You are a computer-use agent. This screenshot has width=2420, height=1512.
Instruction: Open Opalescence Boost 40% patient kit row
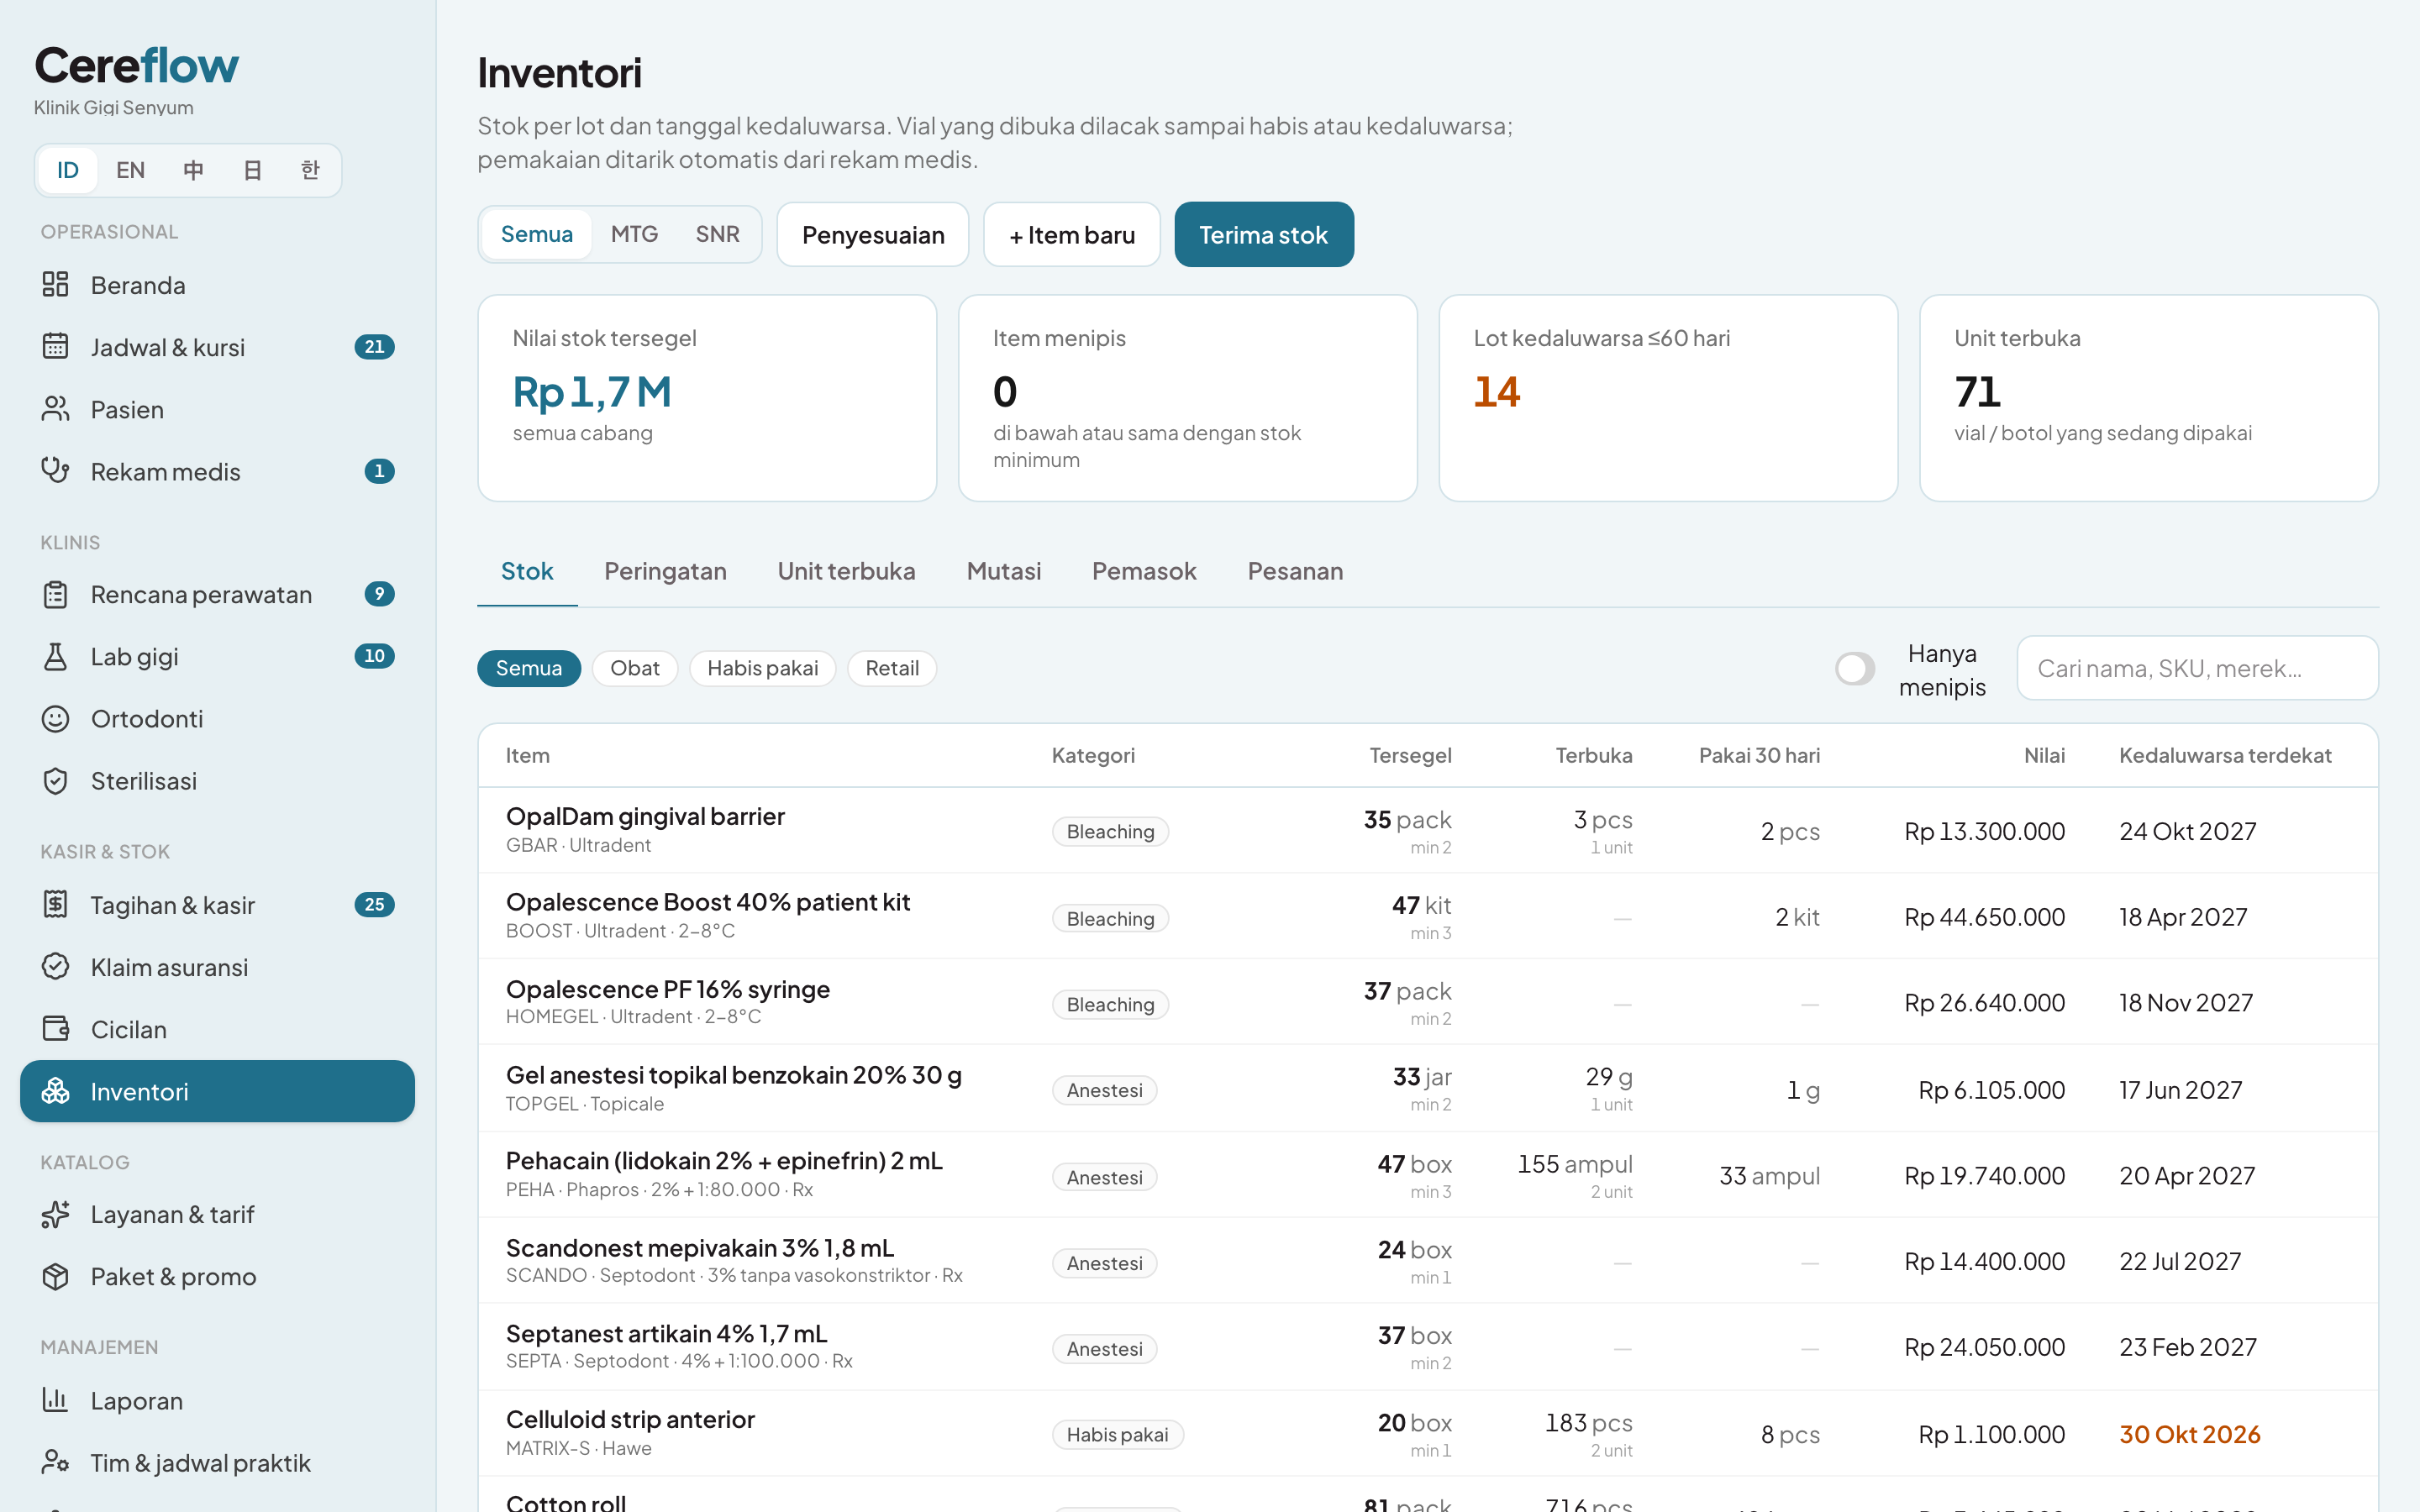pos(1428,916)
